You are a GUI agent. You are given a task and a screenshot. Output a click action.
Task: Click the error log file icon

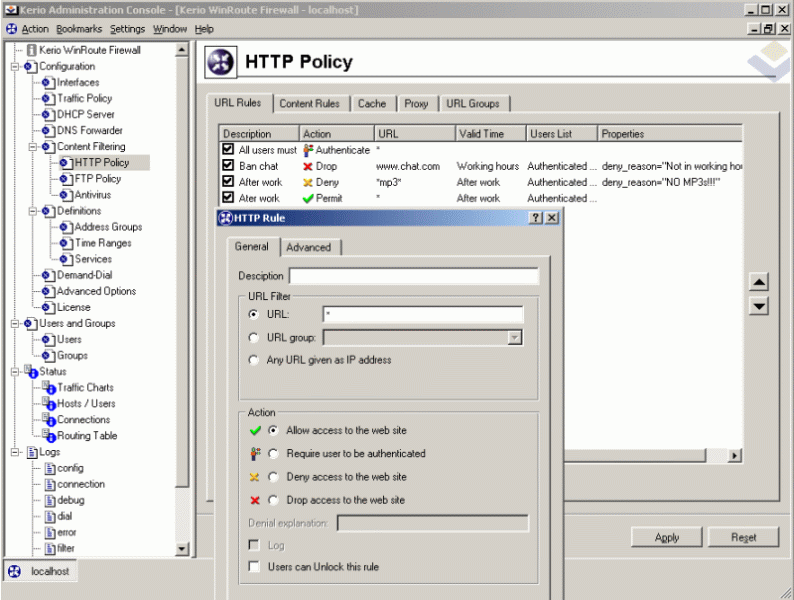click(50, 533)
